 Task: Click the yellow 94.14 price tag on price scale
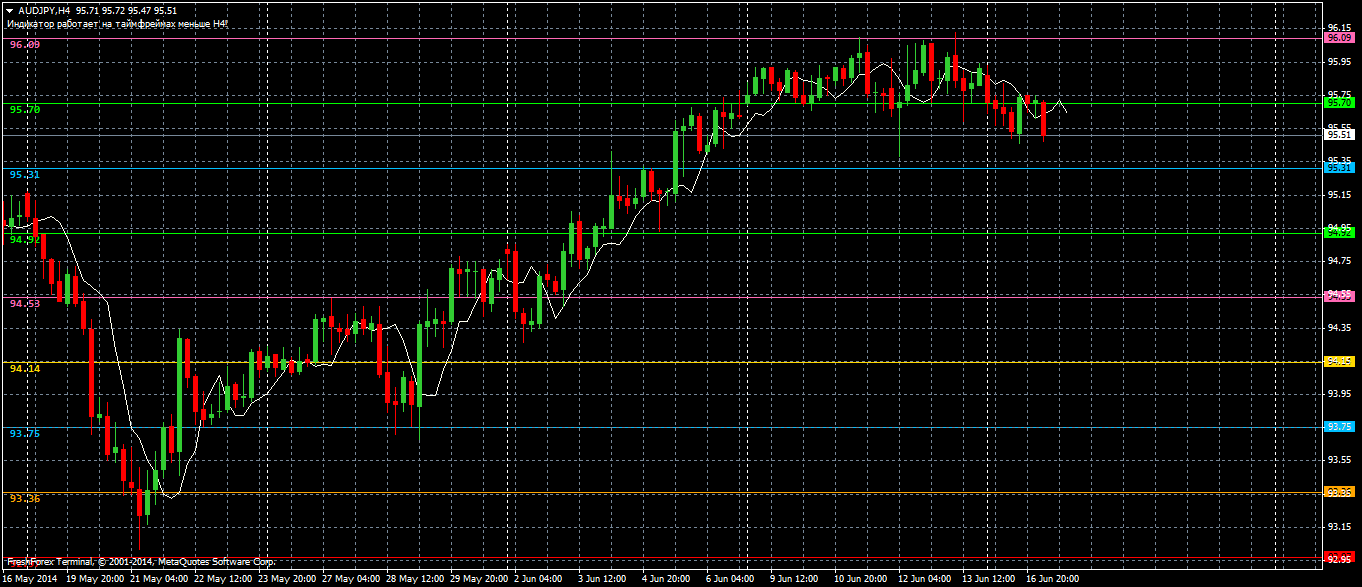point(1339,361)
